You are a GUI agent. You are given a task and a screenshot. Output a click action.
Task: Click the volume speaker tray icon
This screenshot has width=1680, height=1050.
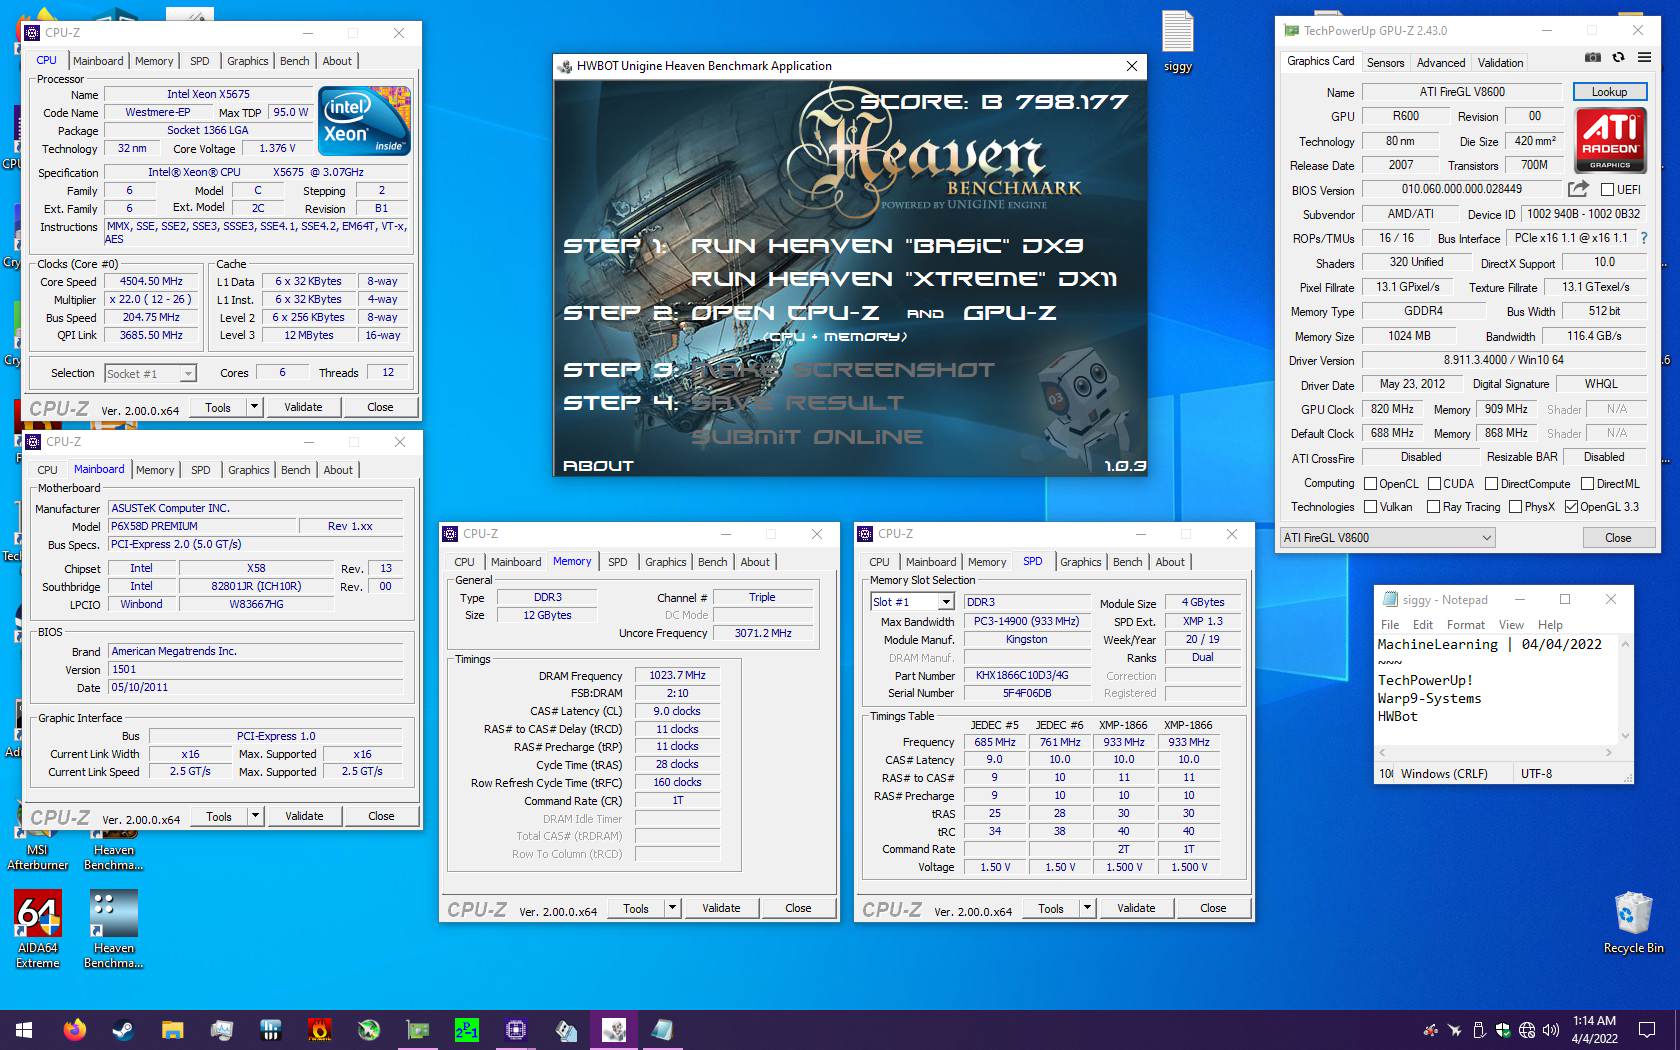[x=1551, y=1030]
